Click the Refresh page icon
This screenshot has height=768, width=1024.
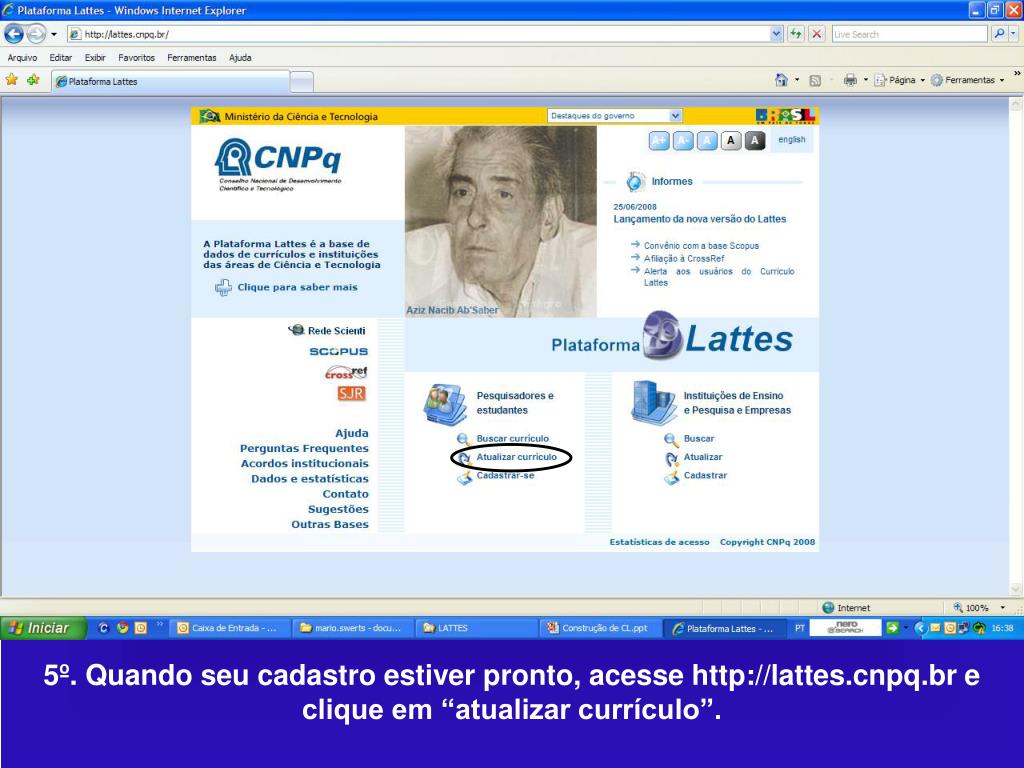pyautogui.click(x=795, y=34)
